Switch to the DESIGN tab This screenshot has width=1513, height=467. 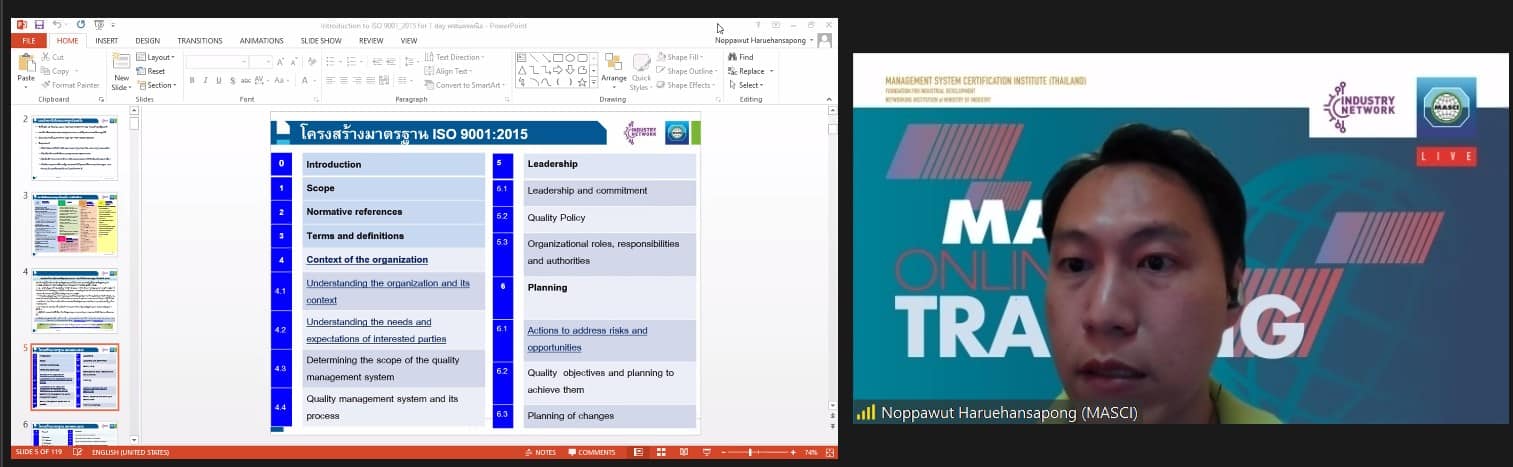147,40
